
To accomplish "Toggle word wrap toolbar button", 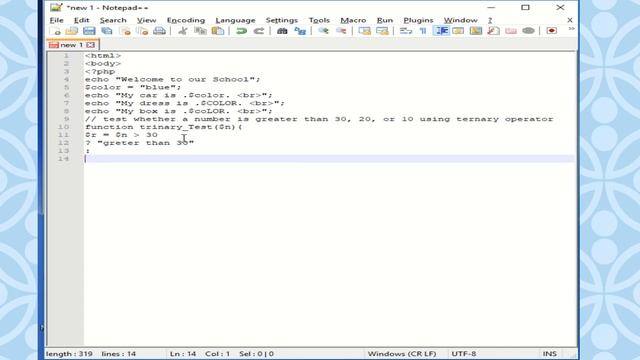I will click(x=406, y=31).
